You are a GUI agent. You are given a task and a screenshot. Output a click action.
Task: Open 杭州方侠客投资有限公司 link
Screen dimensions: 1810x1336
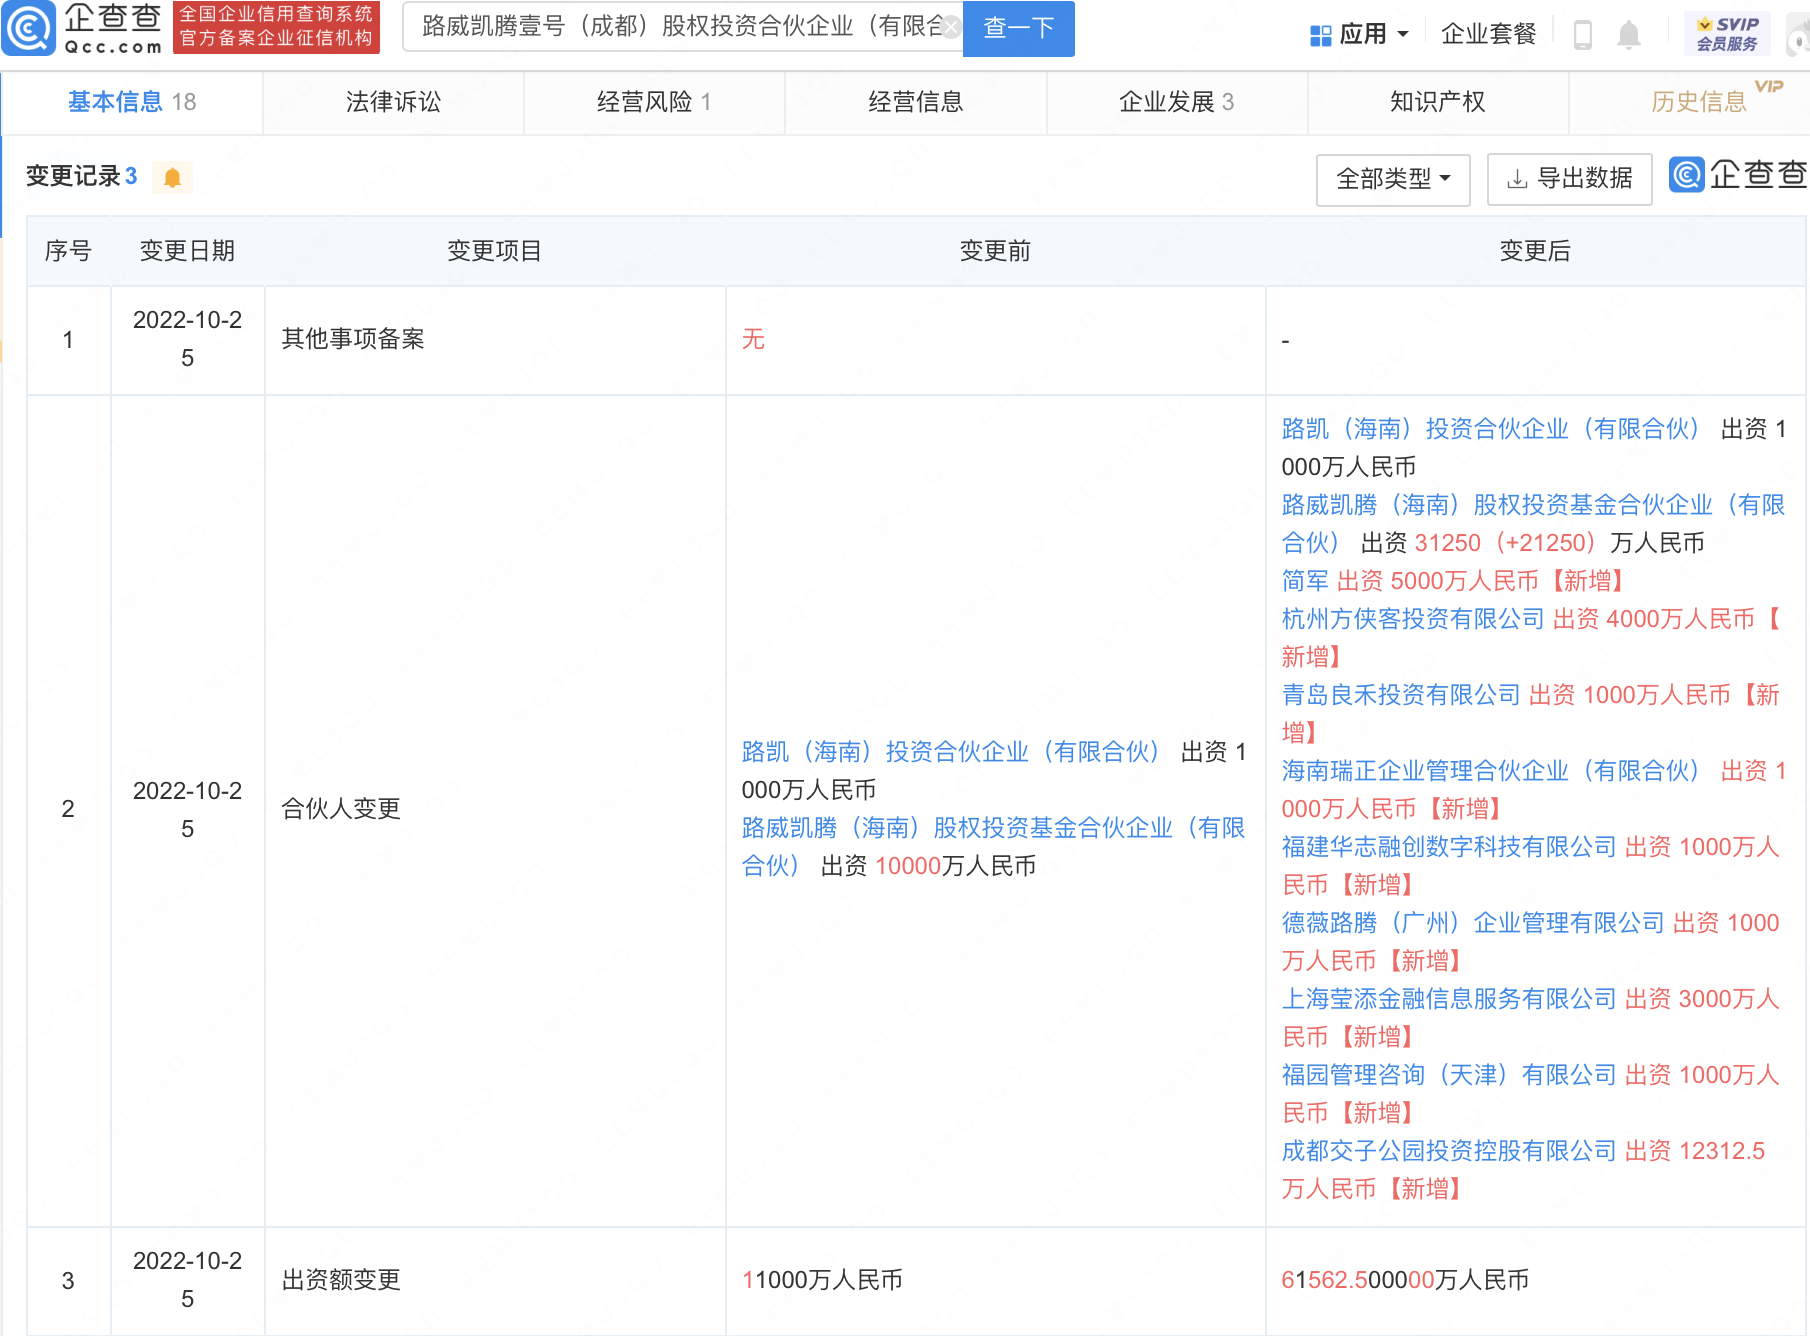1413,619
